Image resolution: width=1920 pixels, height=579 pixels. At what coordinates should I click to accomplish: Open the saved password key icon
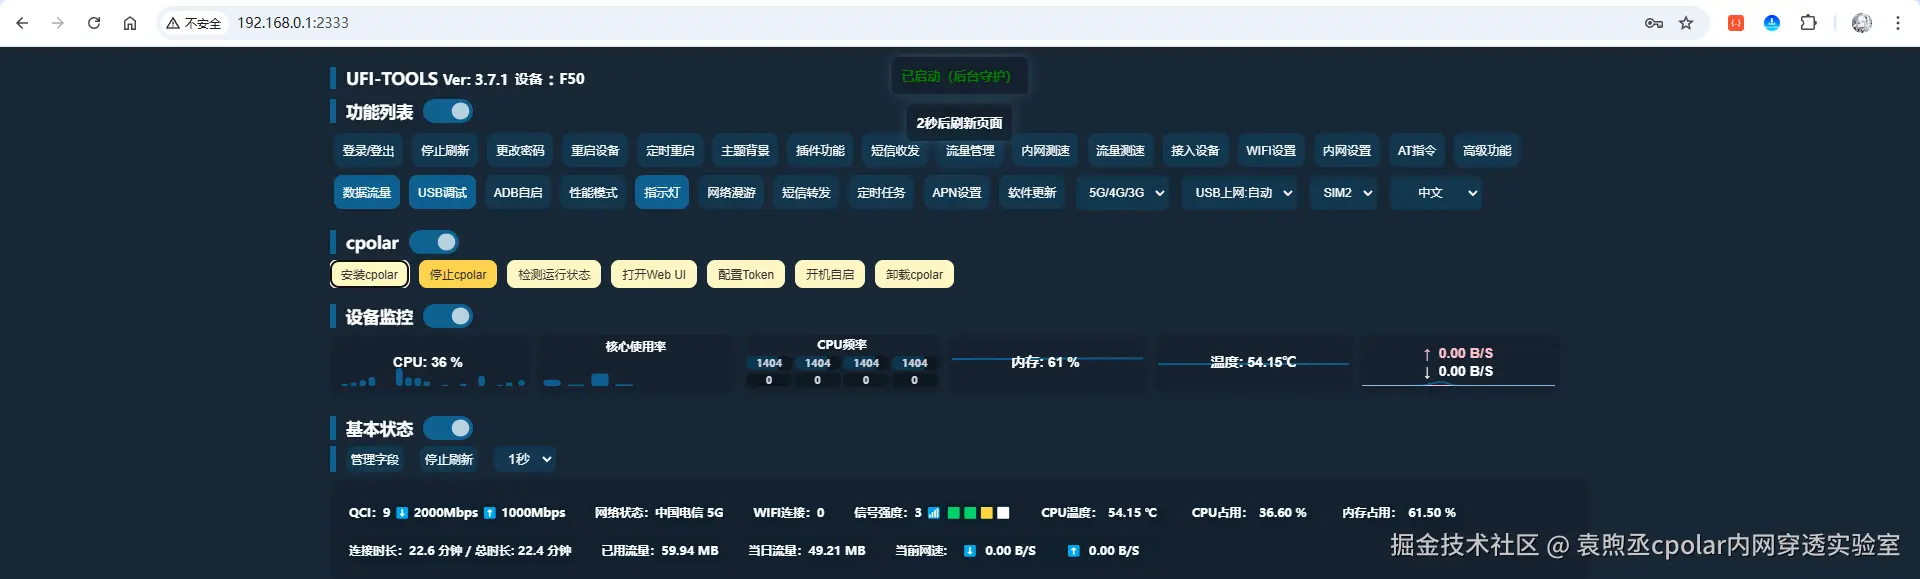coord(1654,23)
